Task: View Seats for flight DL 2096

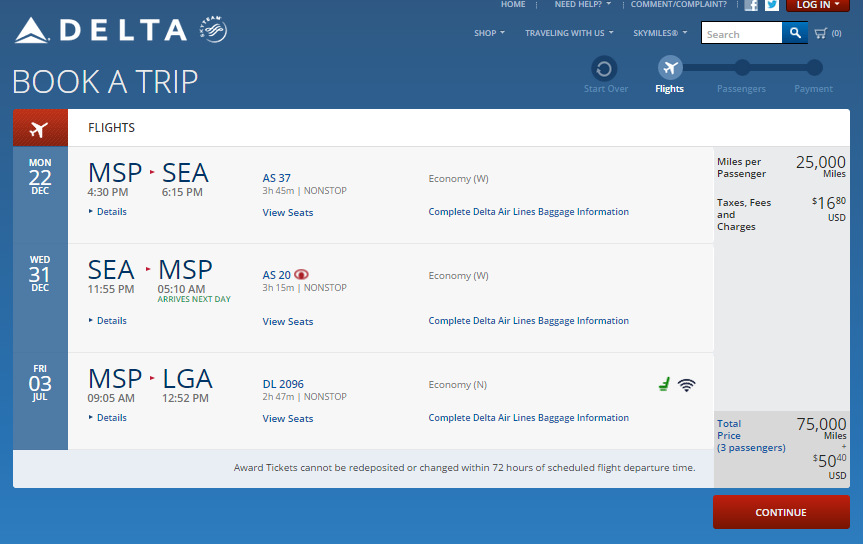Action: tap(288, 418)
